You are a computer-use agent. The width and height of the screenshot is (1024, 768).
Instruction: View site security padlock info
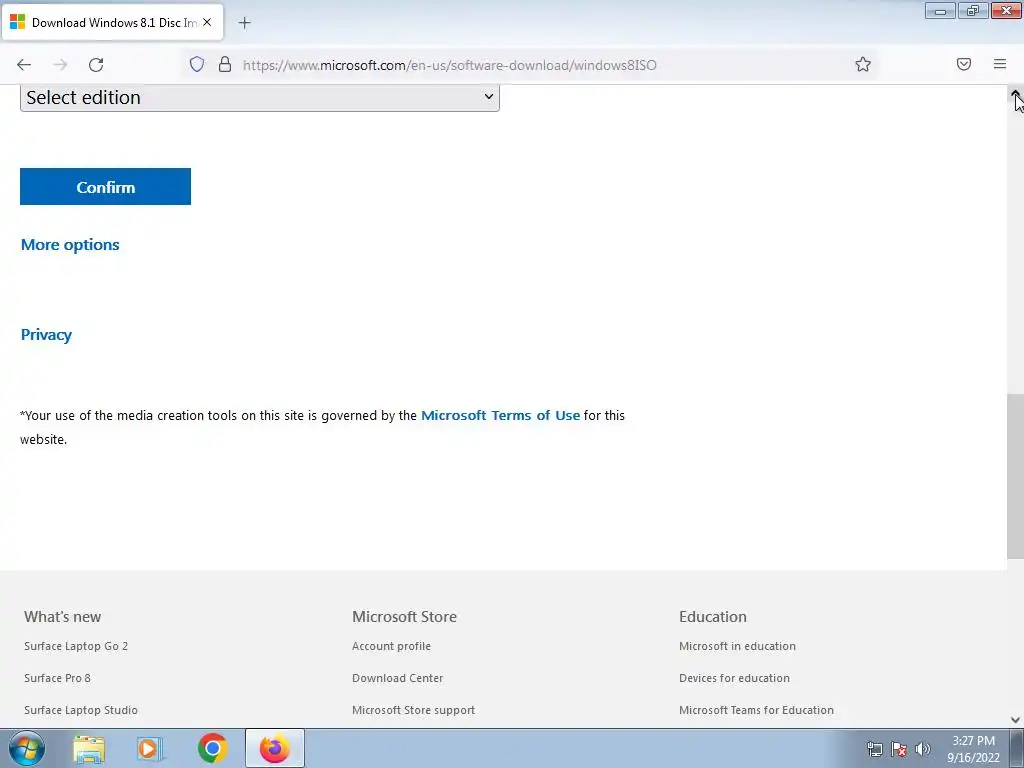click(x=225, y=64)
